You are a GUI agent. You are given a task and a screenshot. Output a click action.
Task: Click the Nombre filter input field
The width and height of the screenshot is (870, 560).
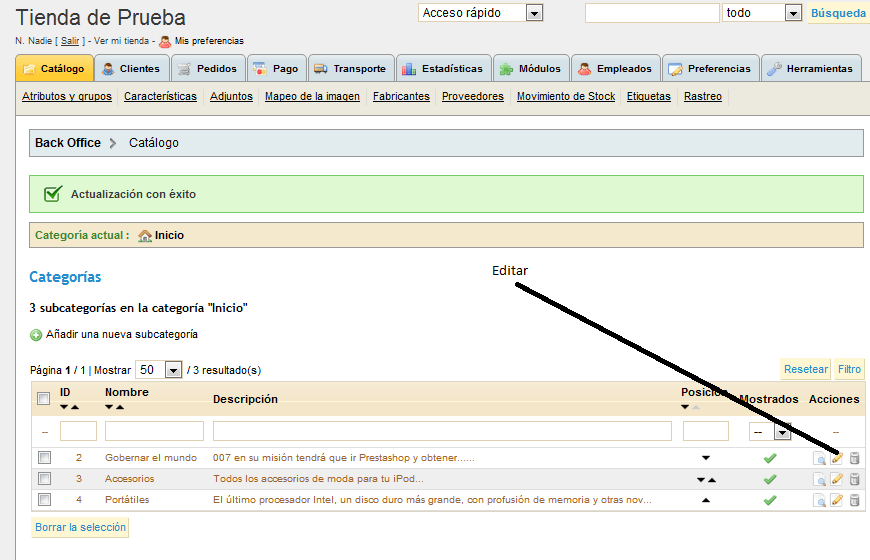point(154,431)
